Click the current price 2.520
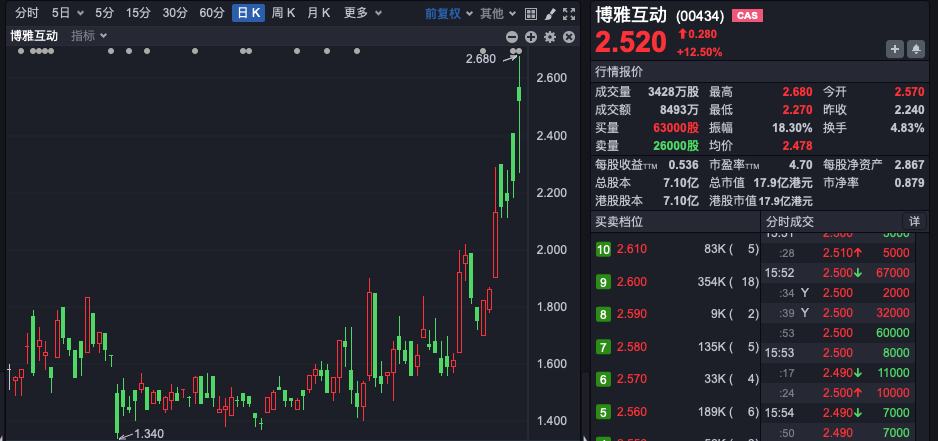938x441 pixels. 631,42
